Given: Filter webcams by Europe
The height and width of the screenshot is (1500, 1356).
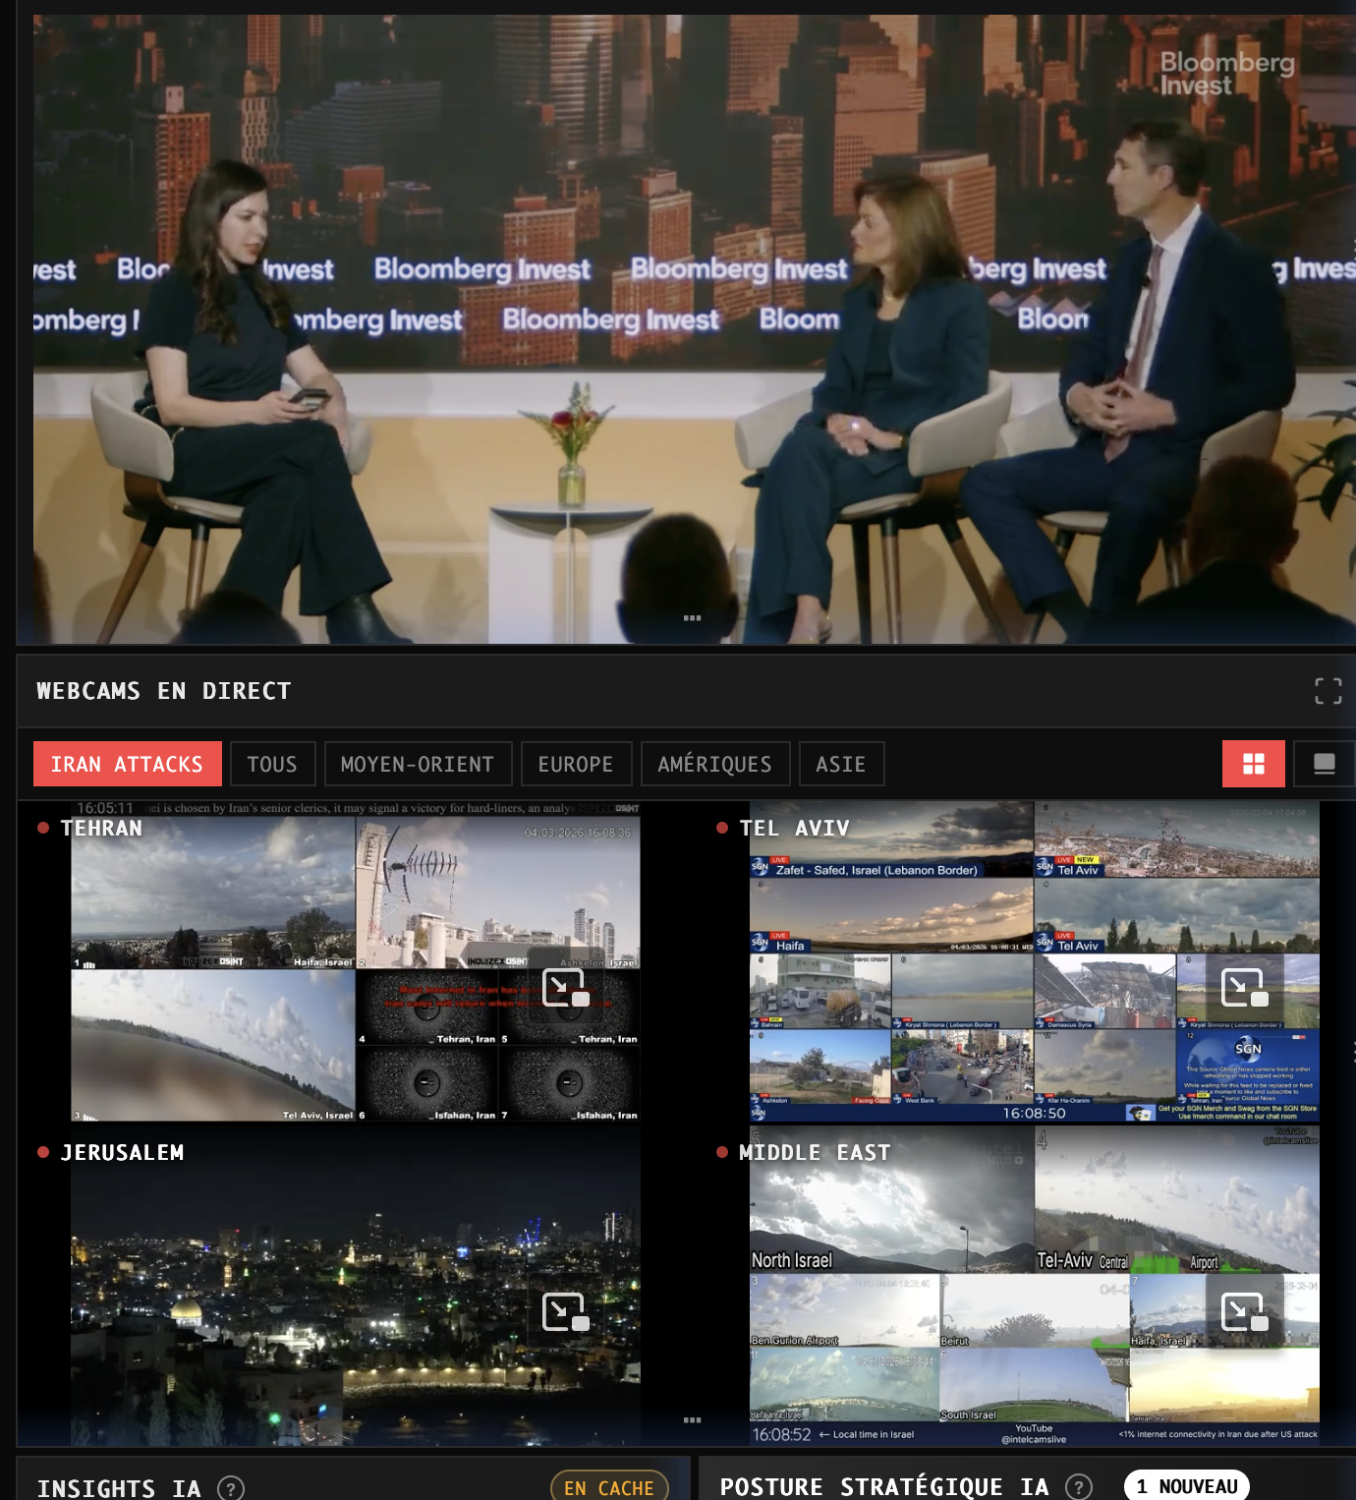Looking at the screenshot, I should [575, 764].
